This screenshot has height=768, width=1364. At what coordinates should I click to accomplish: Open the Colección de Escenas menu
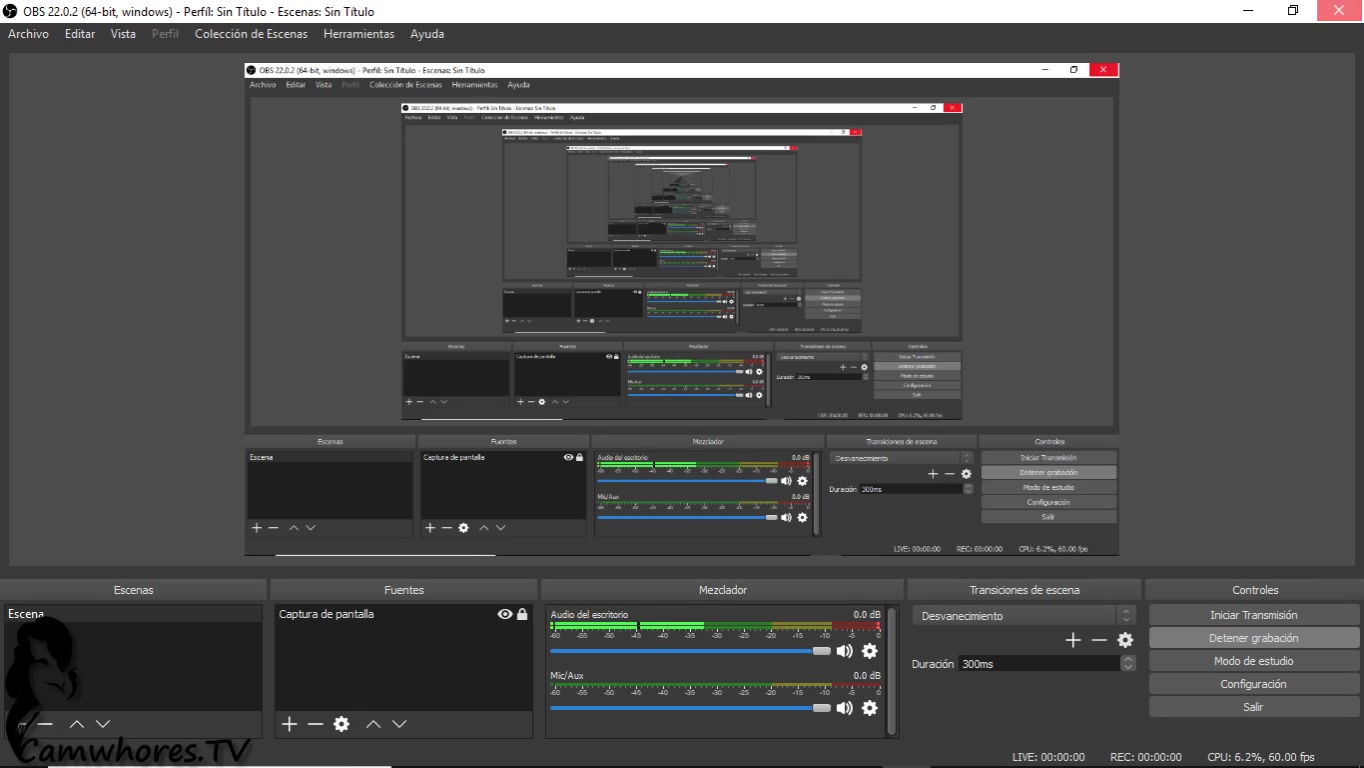pos(251,34)
